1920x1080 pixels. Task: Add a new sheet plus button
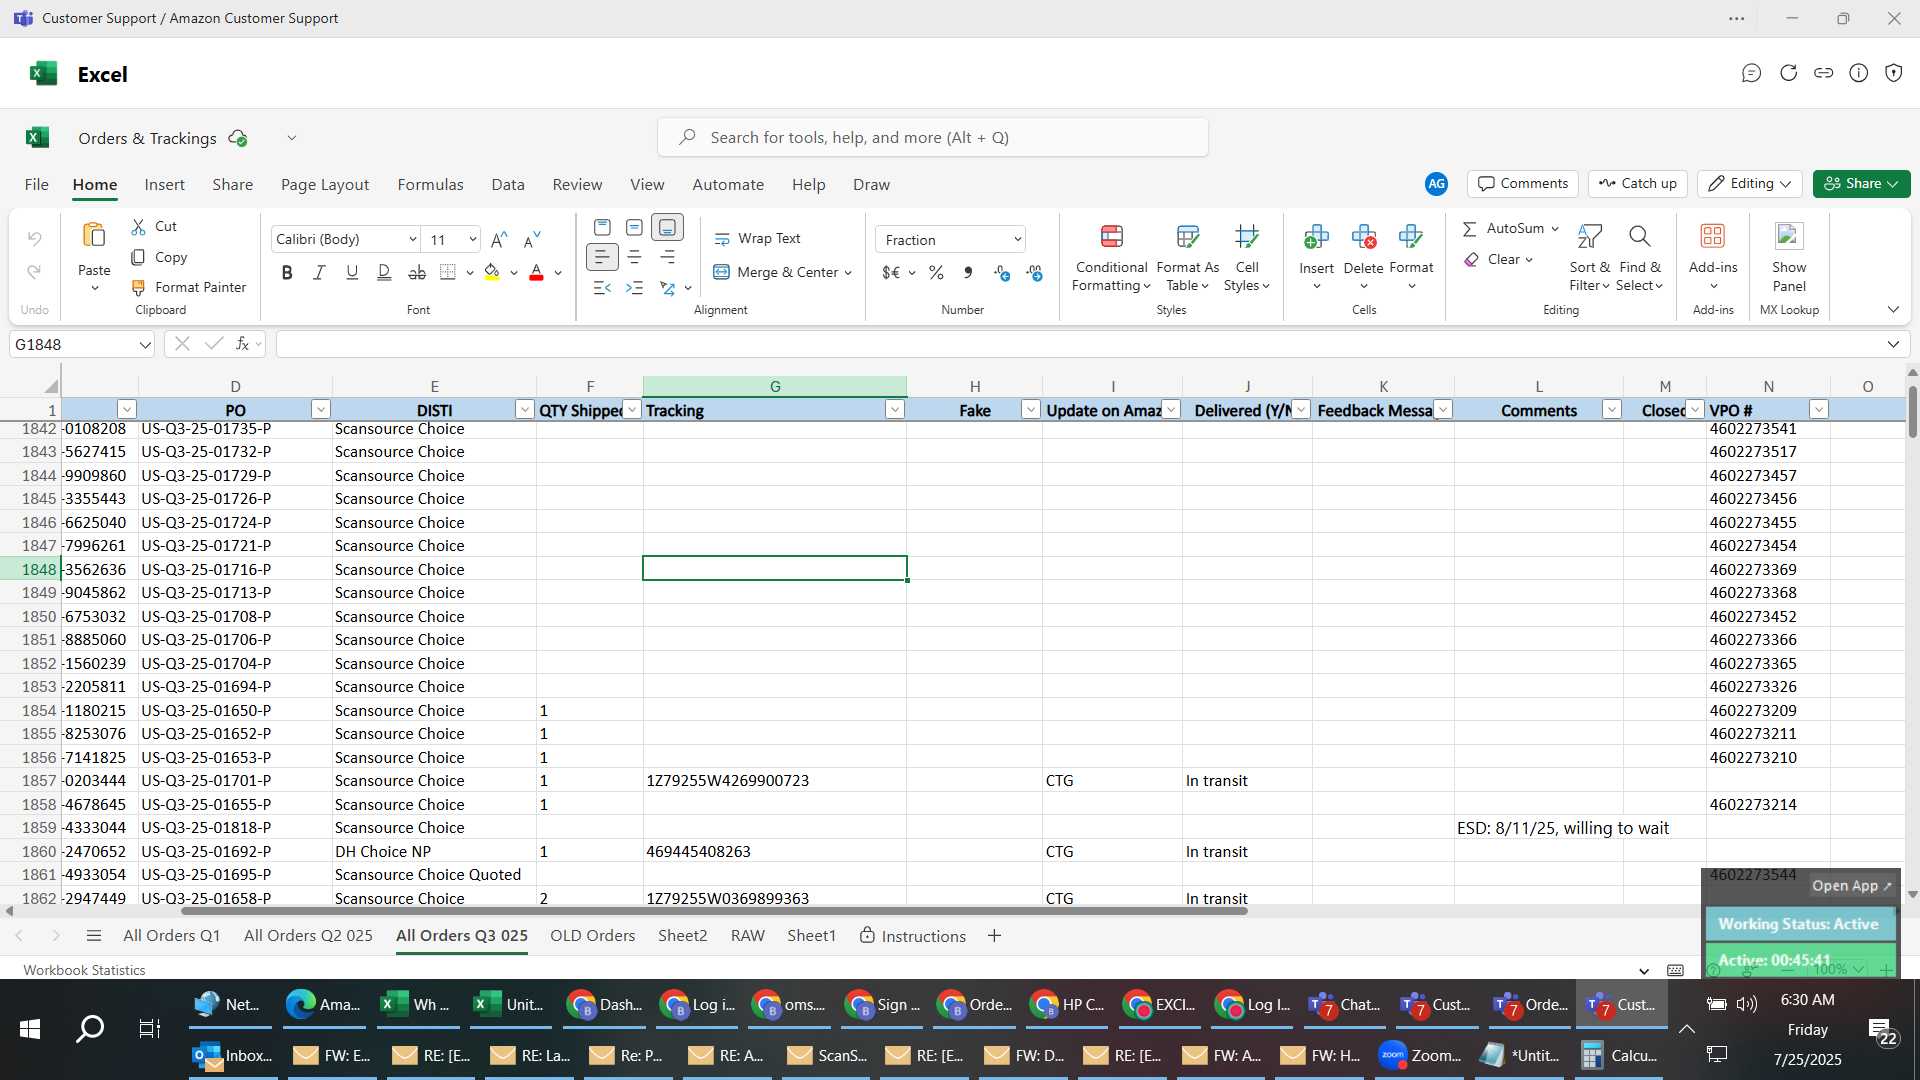(x=994, y=936)
